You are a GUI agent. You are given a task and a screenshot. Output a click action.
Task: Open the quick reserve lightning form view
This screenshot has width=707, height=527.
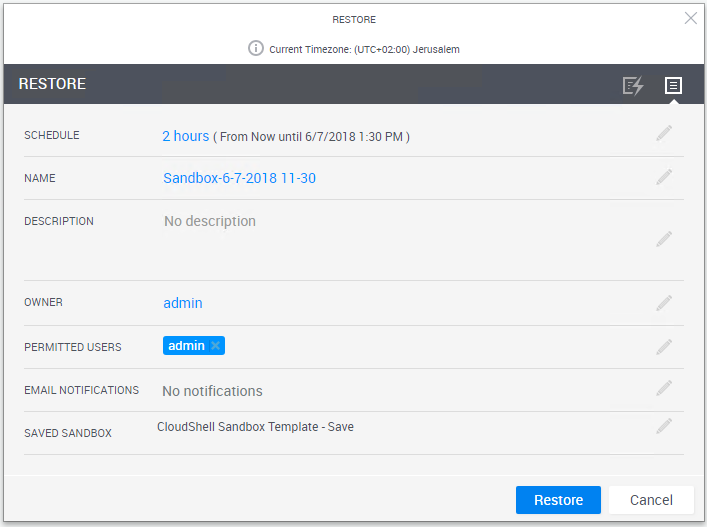(633, 86)
